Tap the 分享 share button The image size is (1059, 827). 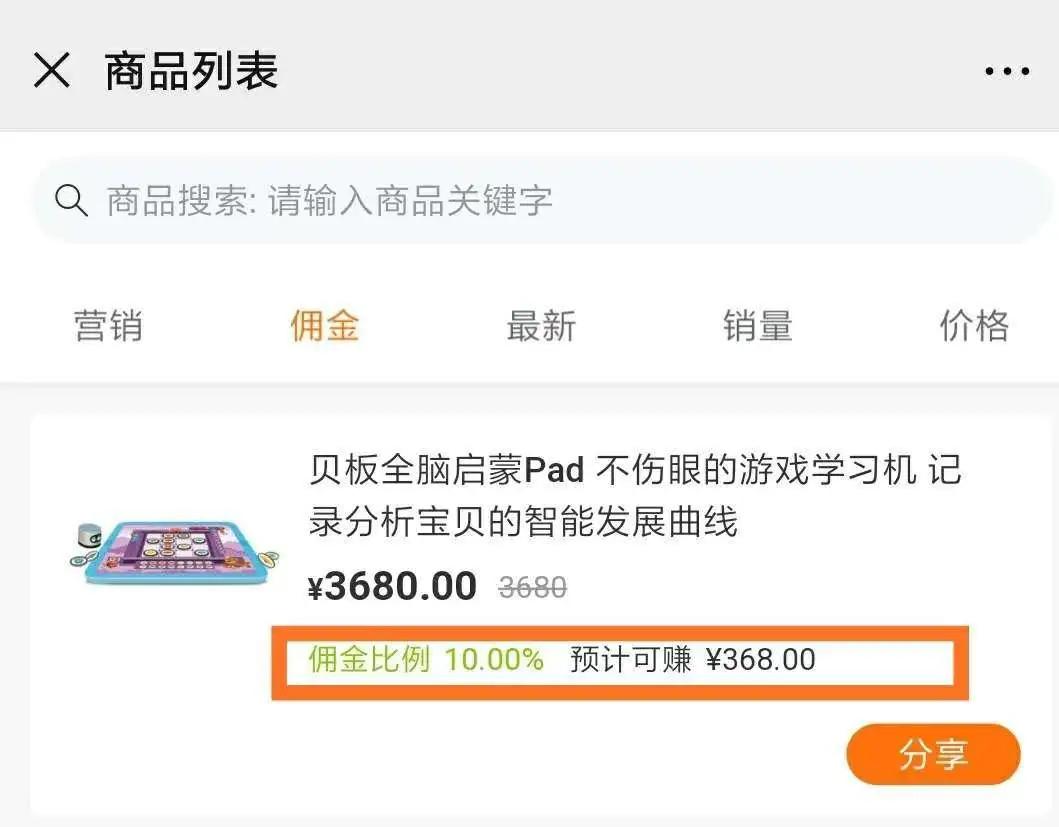click(932, 755)
